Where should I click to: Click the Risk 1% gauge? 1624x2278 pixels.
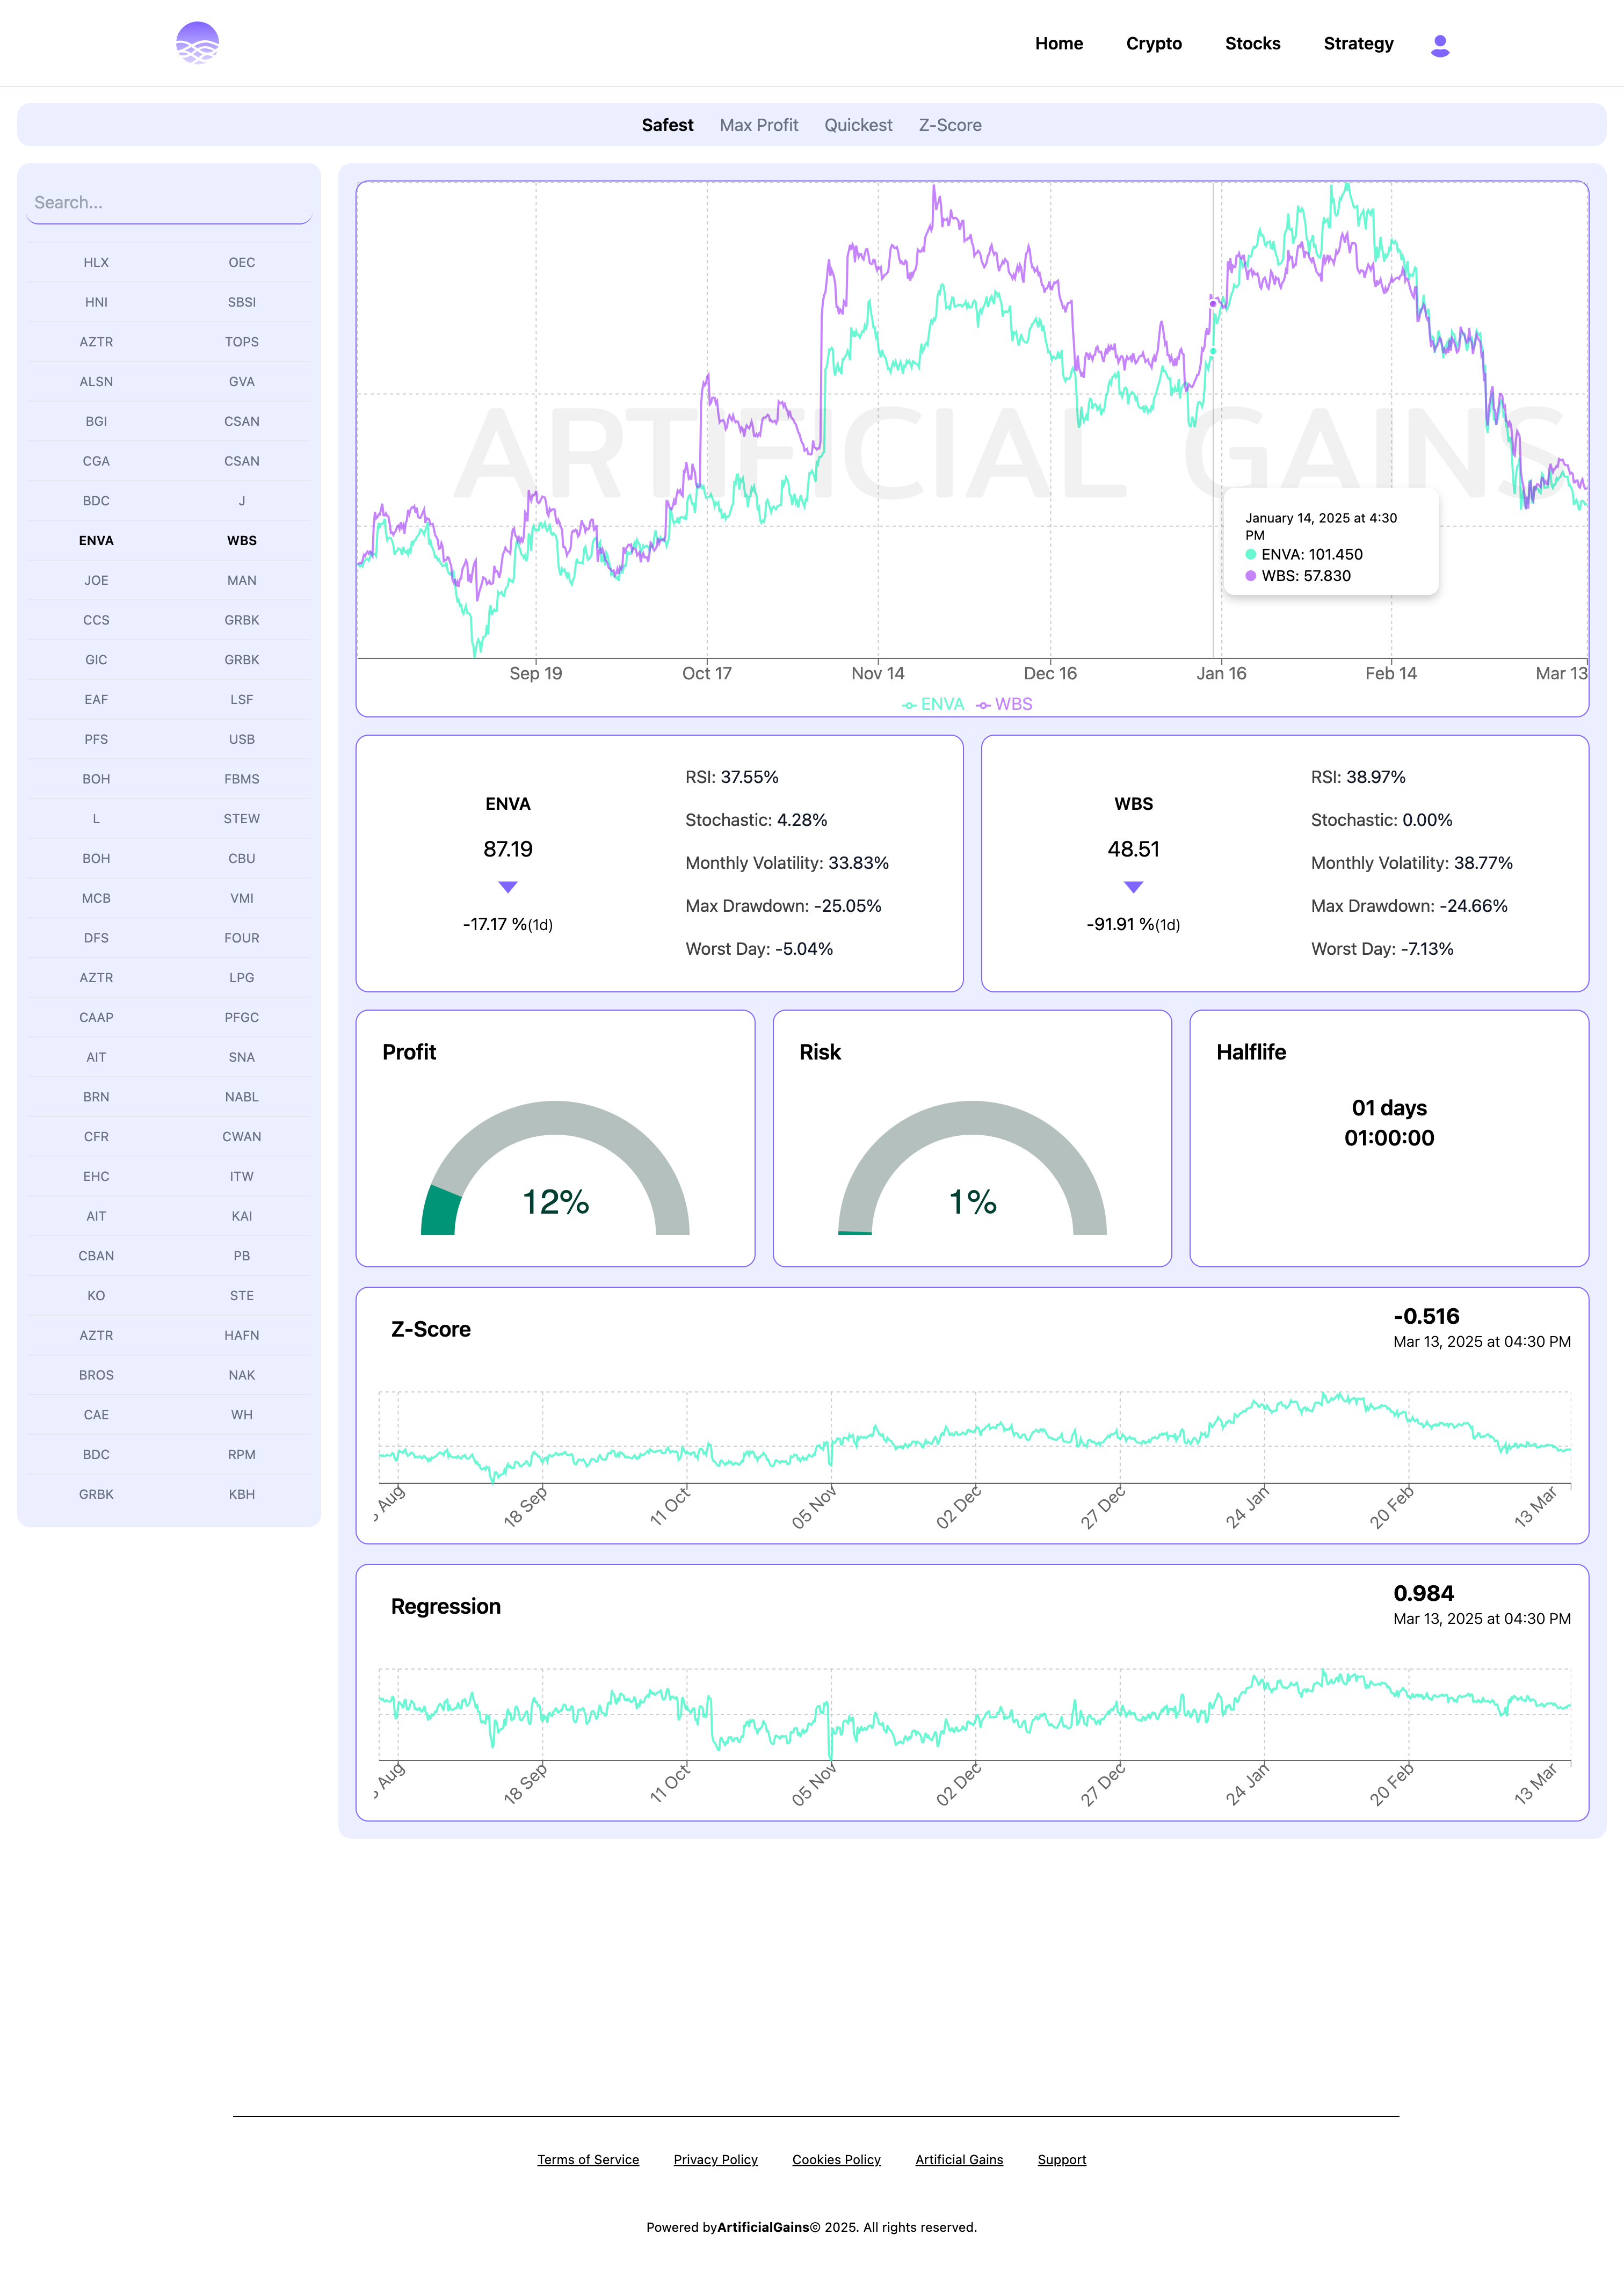click(972, 1168)
